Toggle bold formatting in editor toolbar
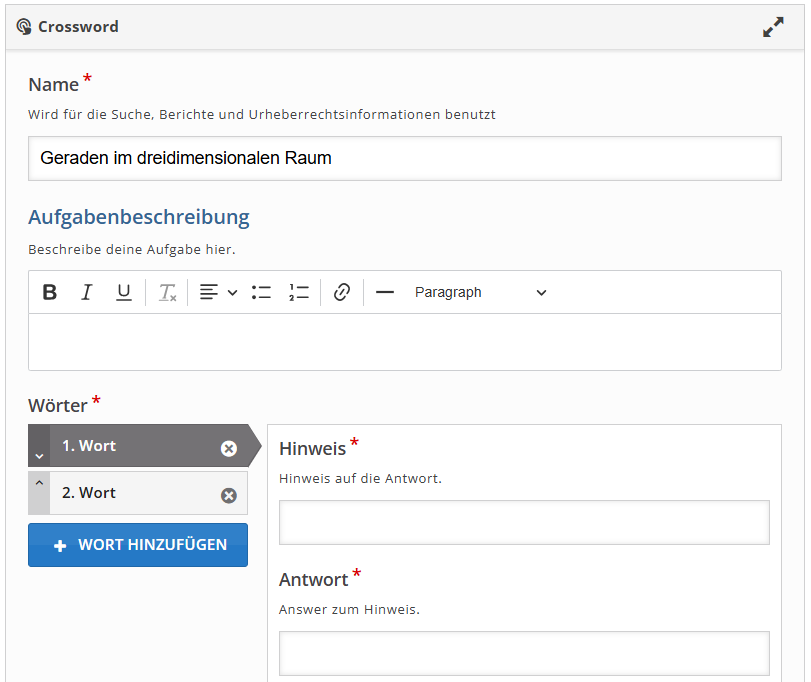Viewport: 811px width, 682px height. [50, 293]
